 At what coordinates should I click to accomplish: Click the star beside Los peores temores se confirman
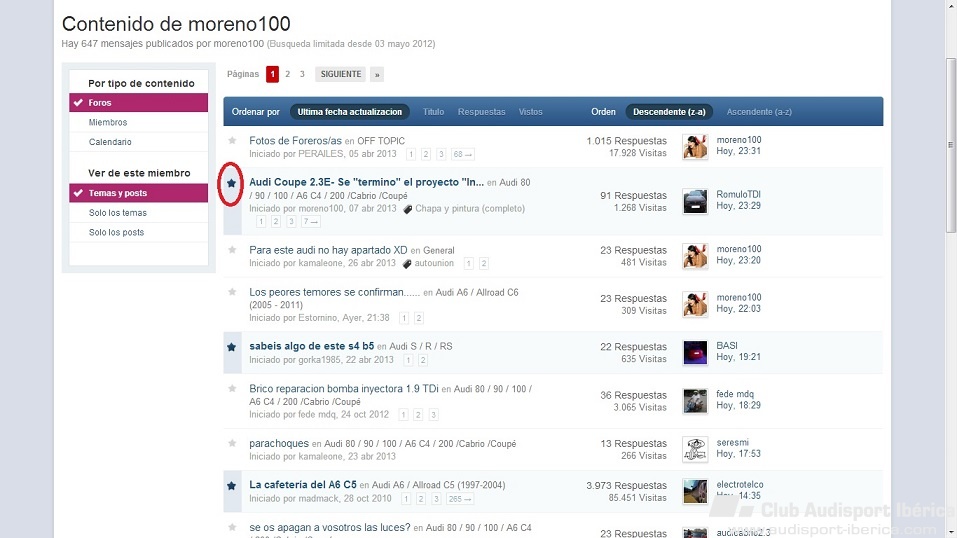(x=232, y=292)
